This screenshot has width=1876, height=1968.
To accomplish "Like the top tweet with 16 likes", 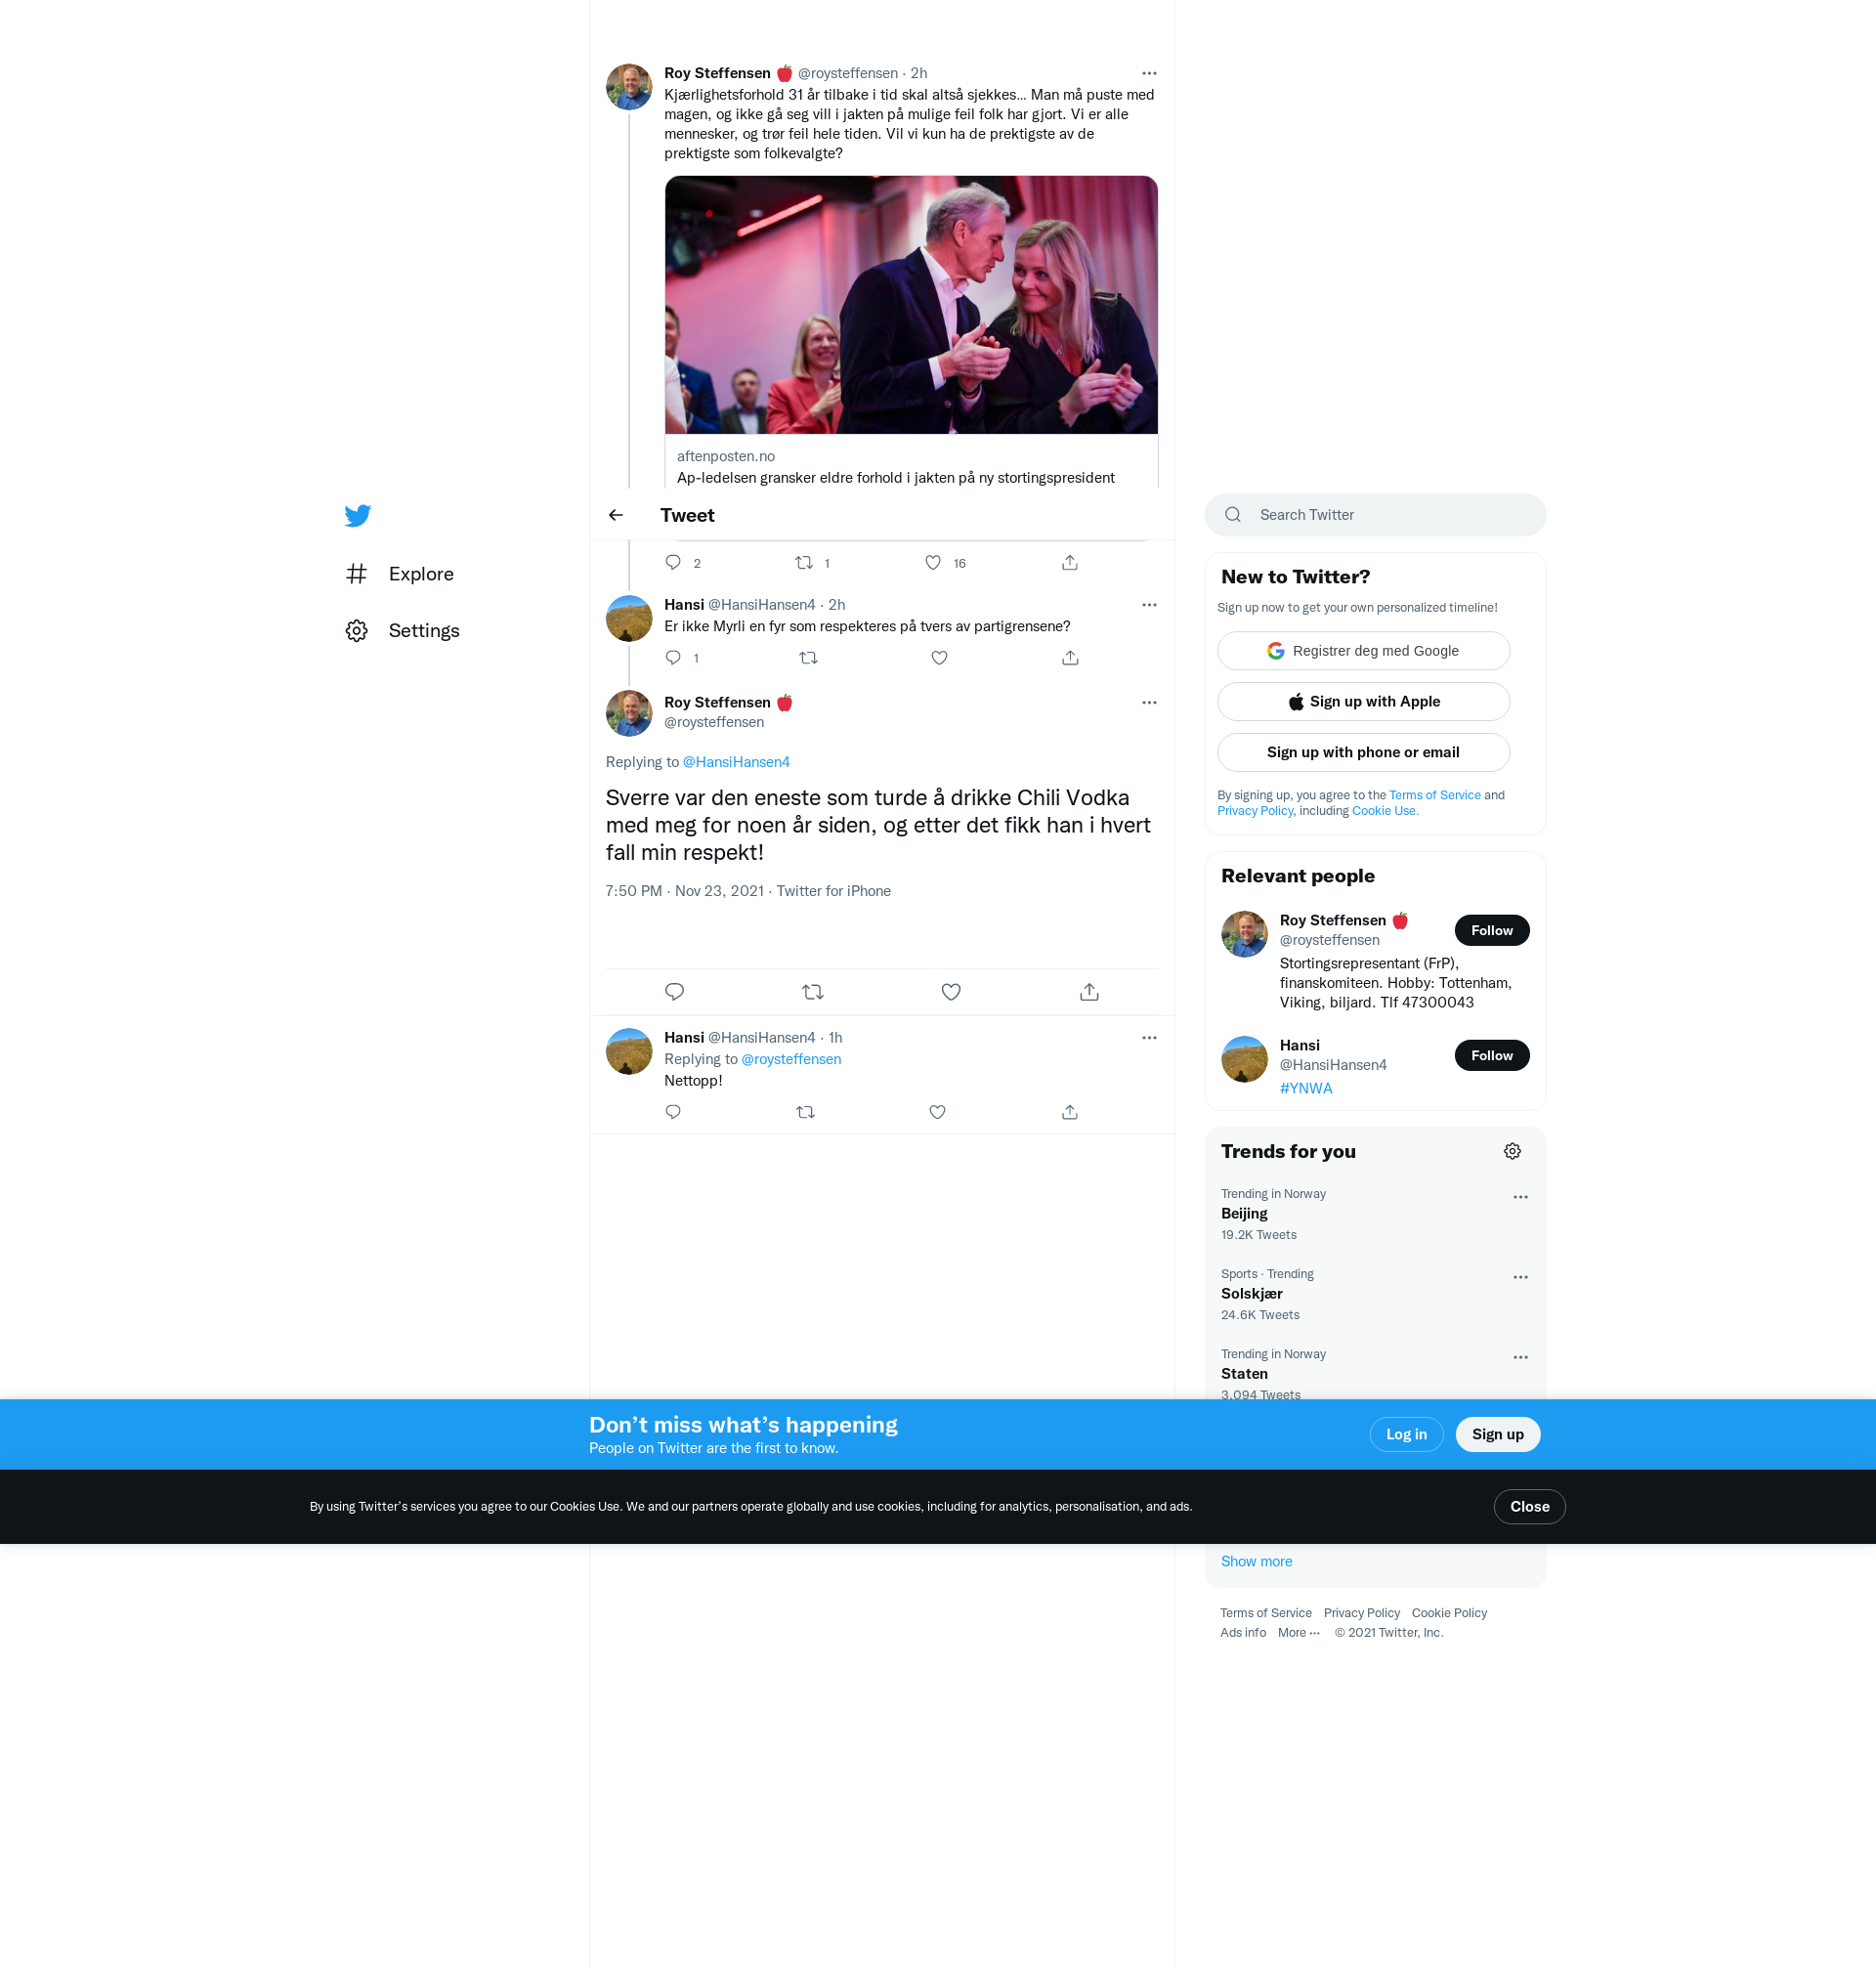I will coord(932,563).
